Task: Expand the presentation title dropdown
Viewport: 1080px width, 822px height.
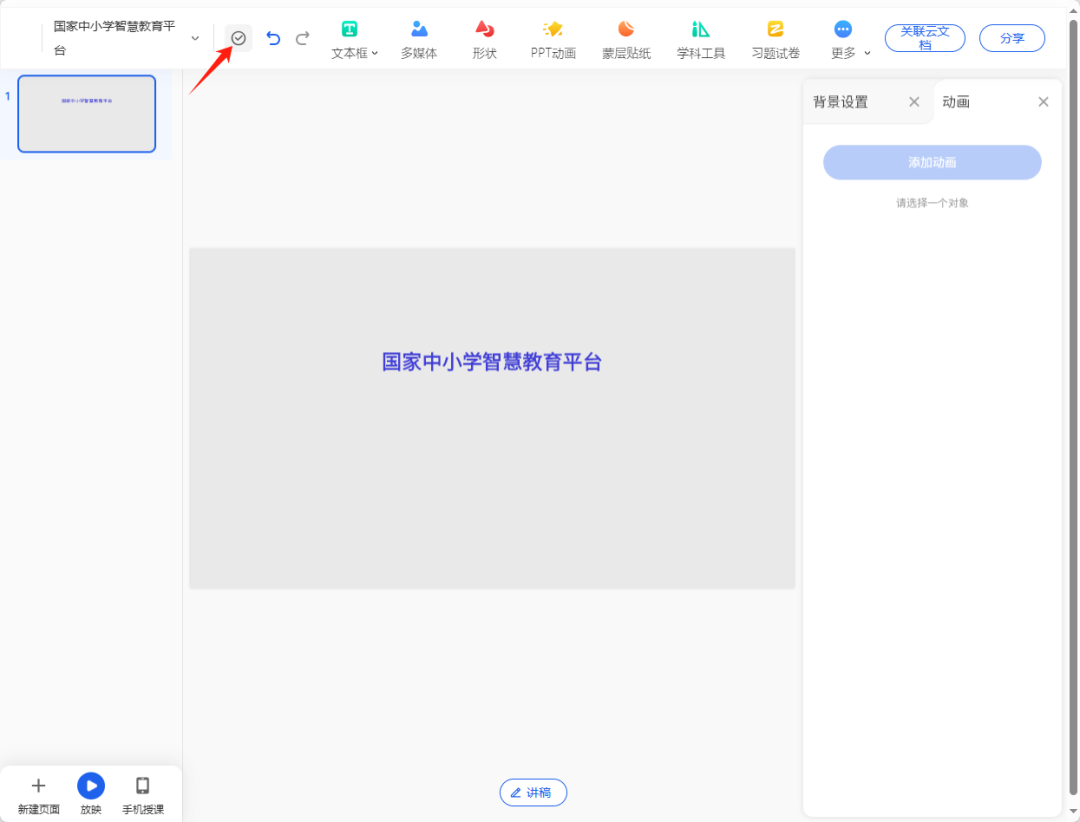Action: (195, 37)
